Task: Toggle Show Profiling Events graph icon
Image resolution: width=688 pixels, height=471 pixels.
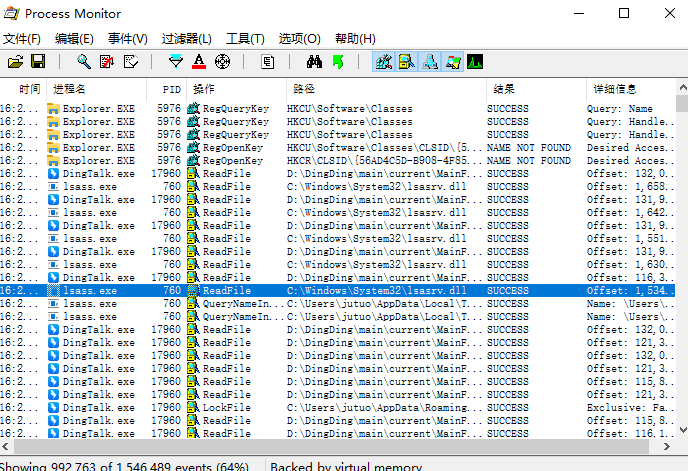Action: coord(475,61)
